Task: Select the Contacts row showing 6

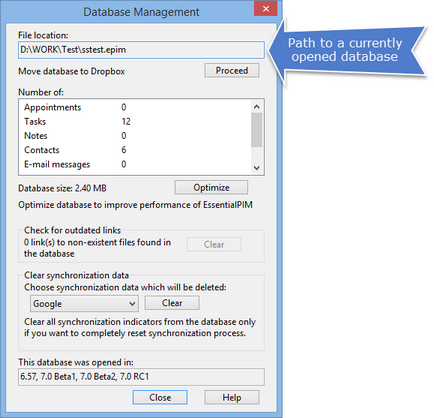Action: click(x=135, y=150)
